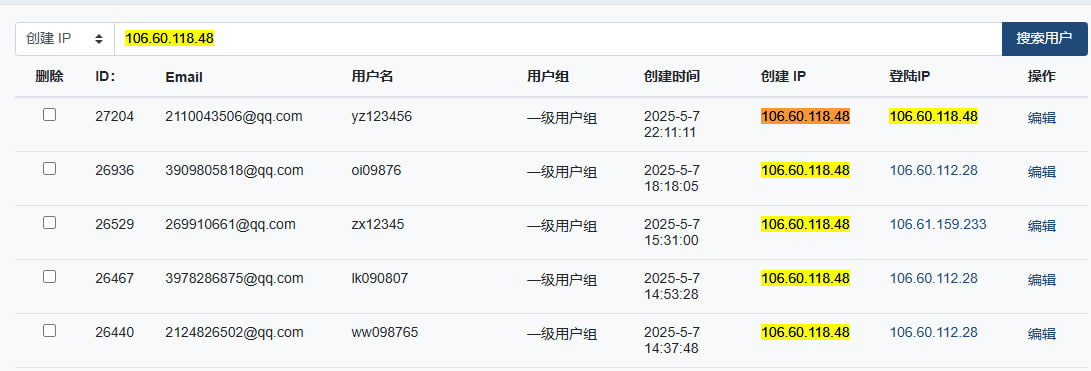
Task: Click the highlighted 登陆IP 106.60.118.48 for yz123456
Action: point(934,116)
